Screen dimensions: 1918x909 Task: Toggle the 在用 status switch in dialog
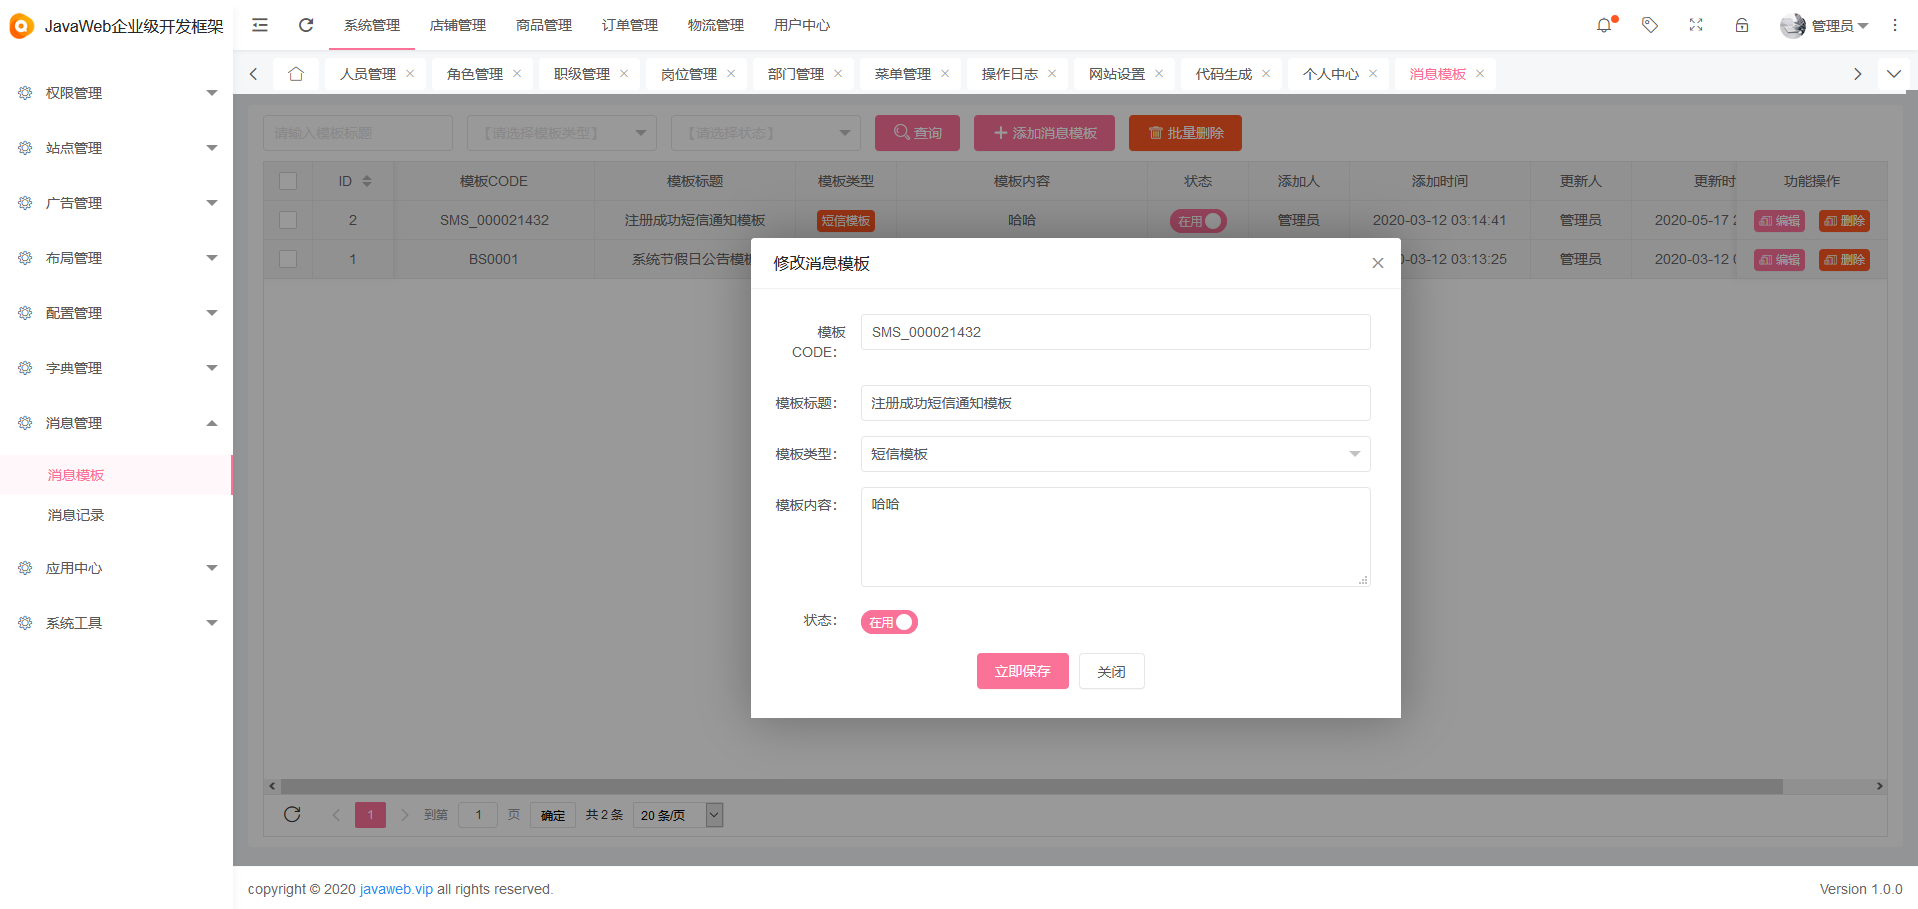point(888,621)
